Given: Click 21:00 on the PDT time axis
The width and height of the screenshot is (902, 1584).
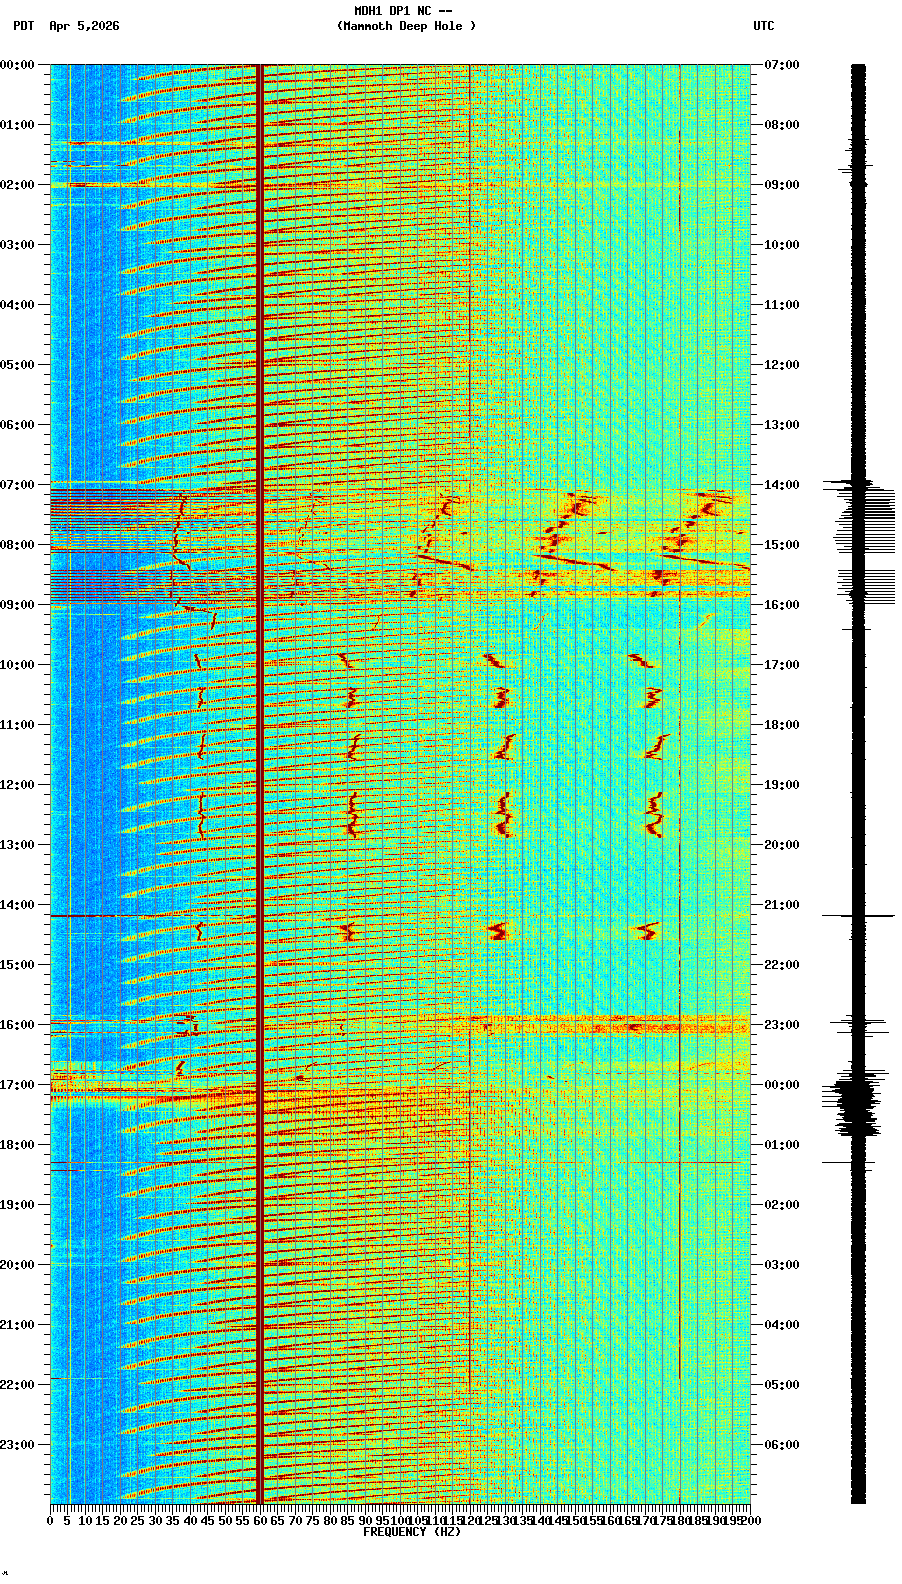Looking at the screenshot, I should [x=17, y=1325].
